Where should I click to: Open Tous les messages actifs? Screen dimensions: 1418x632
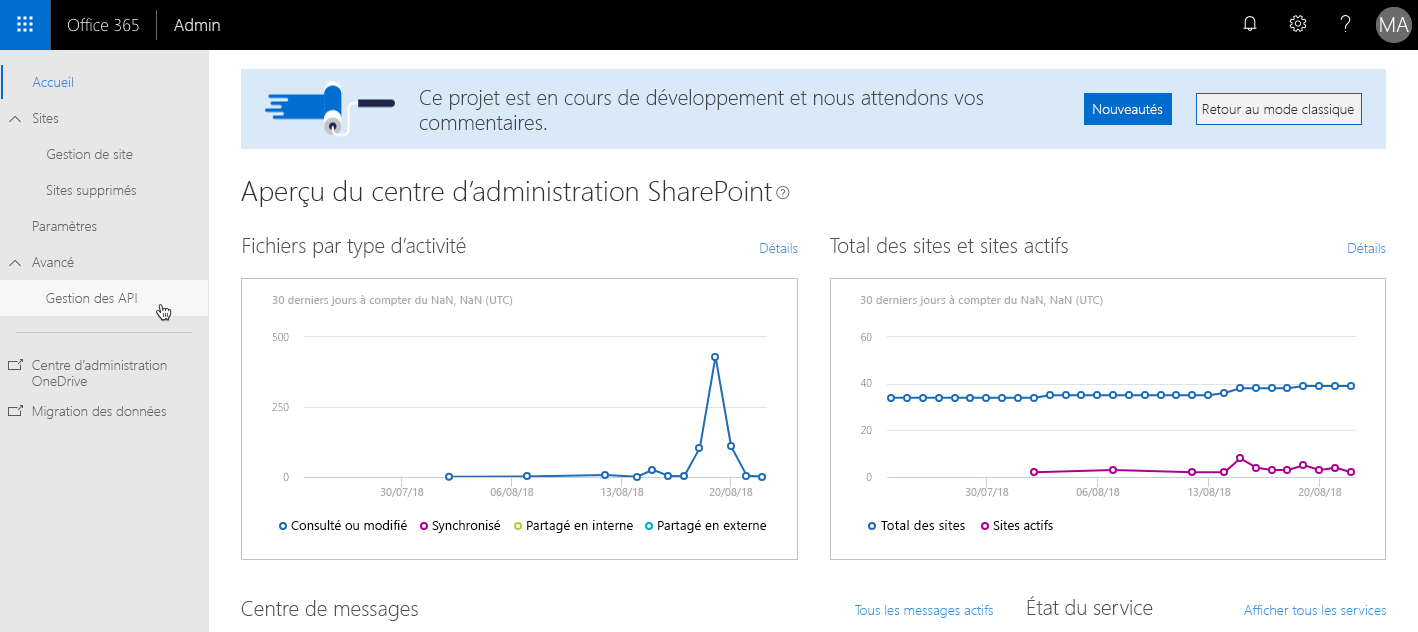click(x=923, y=610)
